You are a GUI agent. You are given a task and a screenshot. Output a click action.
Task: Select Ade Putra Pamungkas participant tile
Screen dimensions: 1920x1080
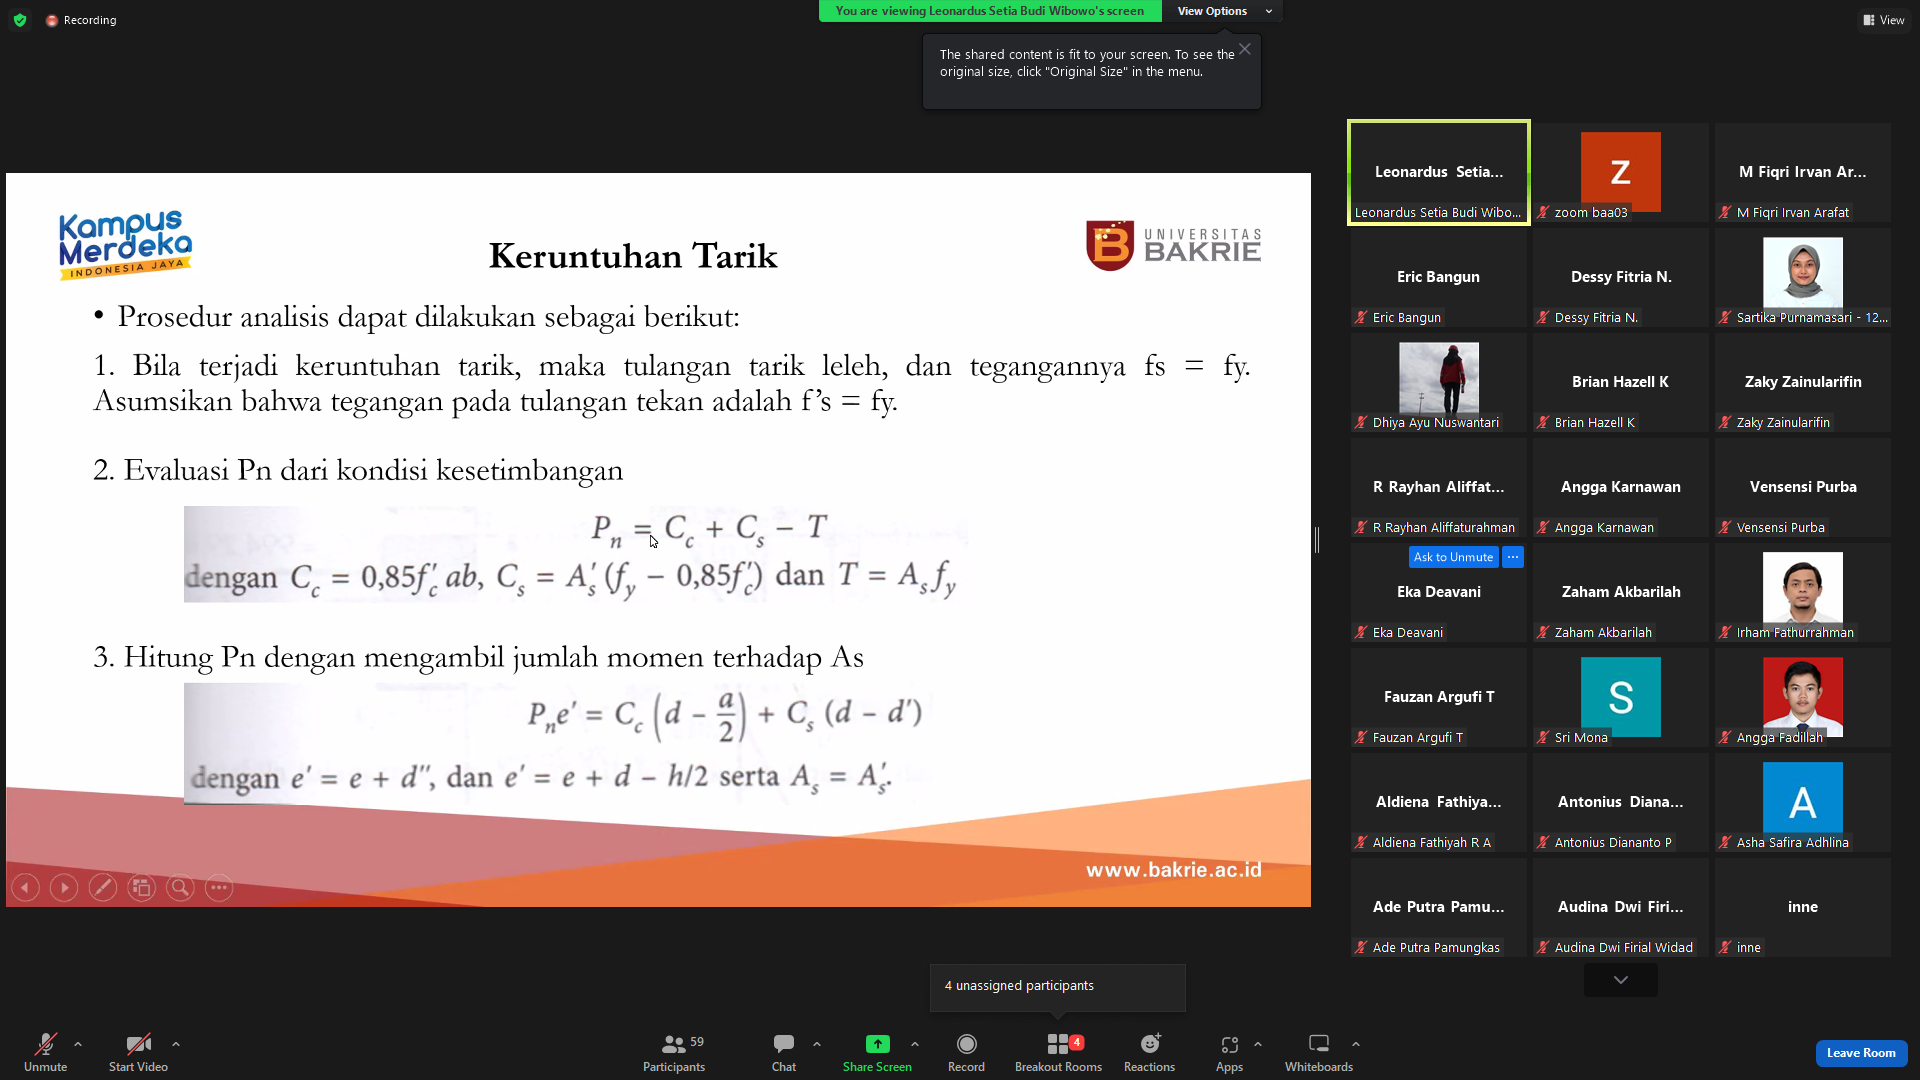click(1439, 908)
